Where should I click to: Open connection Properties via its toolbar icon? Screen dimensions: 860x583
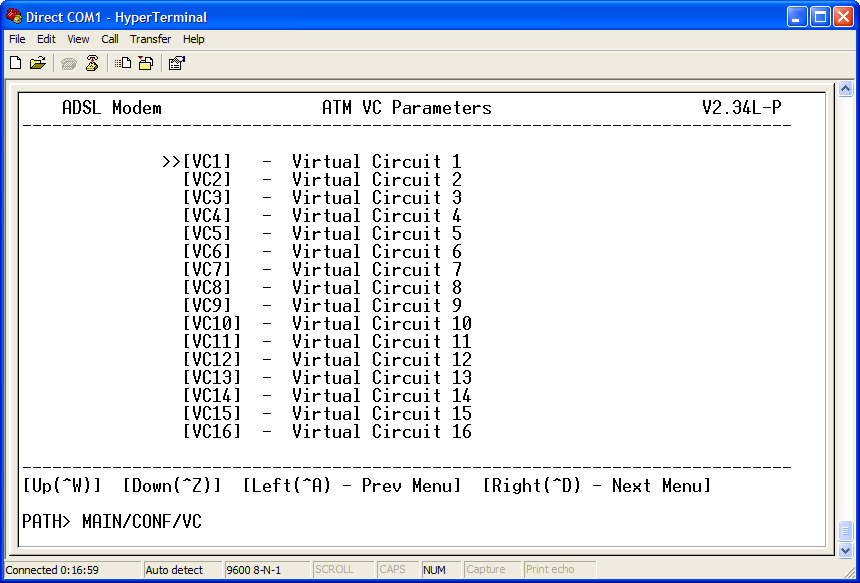pyautogui.click(x=176, y=62)
